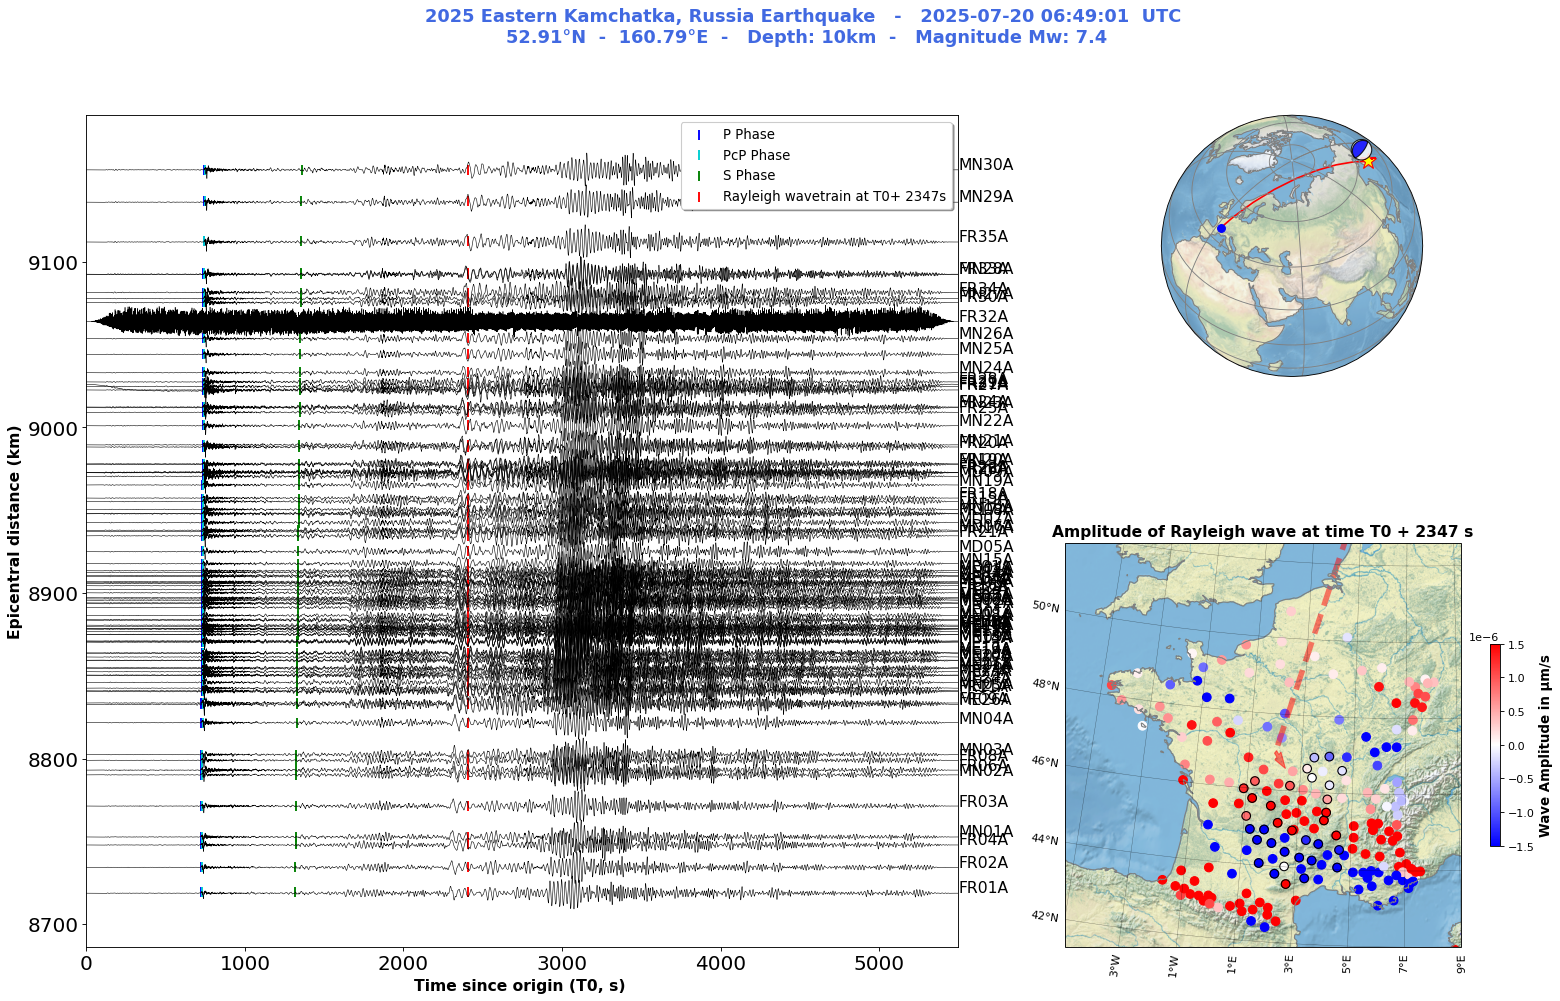
Task: Click the red Rayleigh wavetrain legend marker
Action: click(699, 197)
